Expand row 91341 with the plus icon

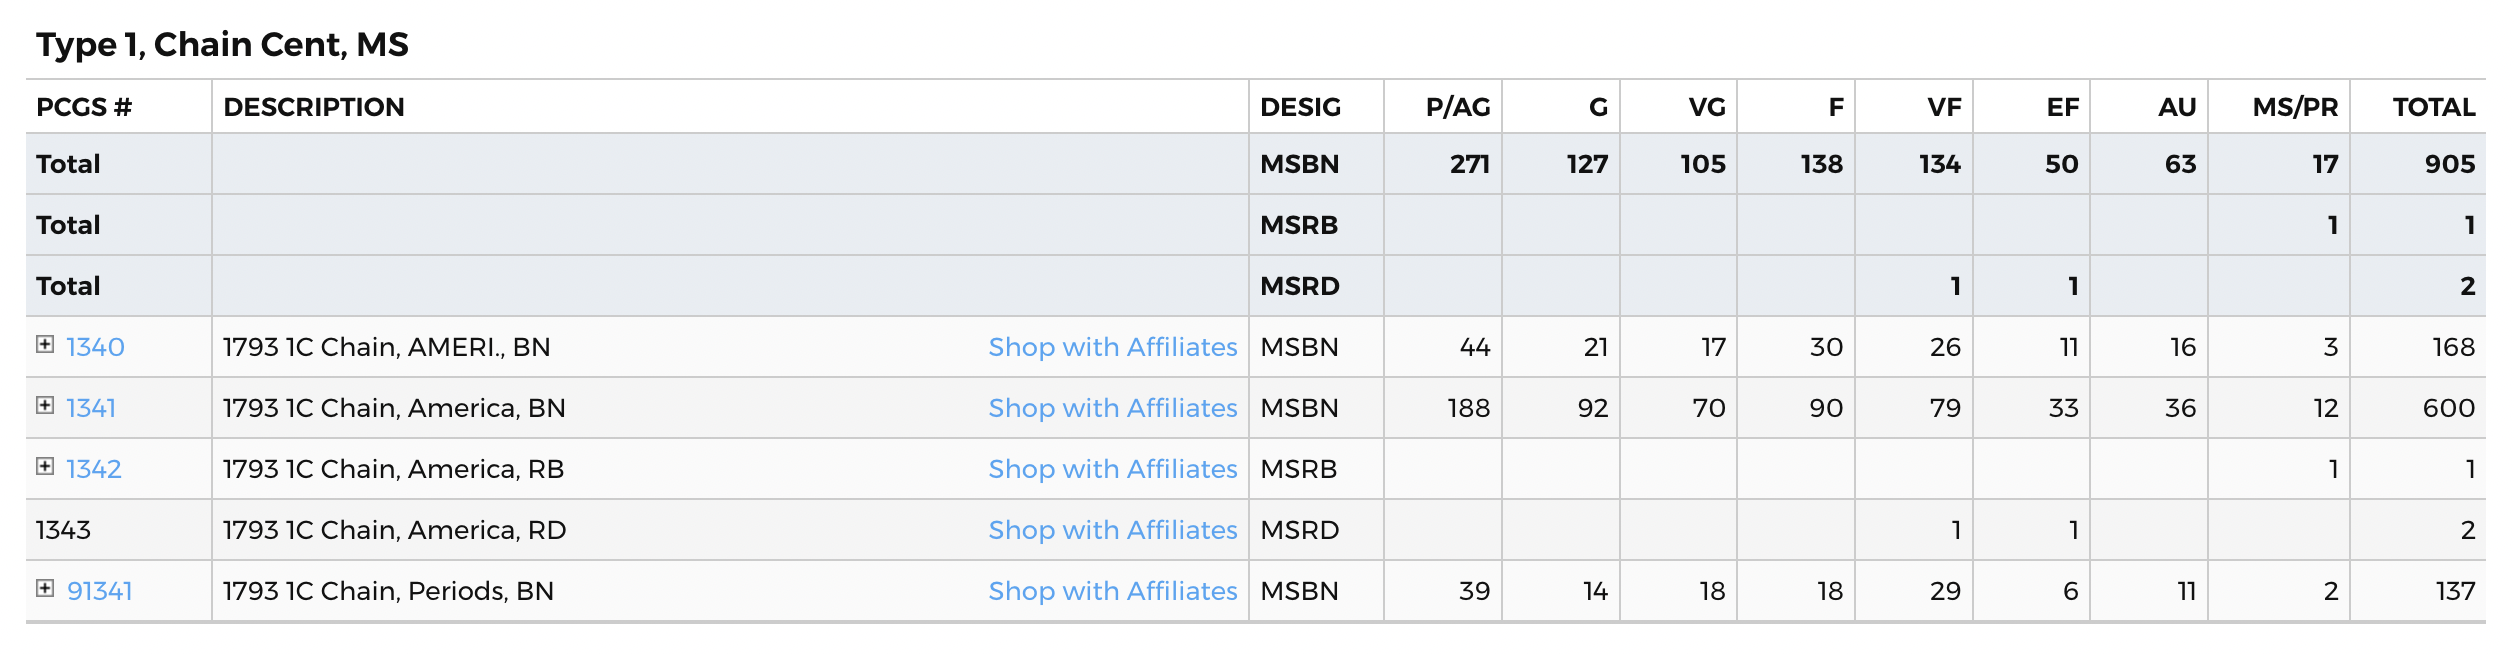point(45,588)
